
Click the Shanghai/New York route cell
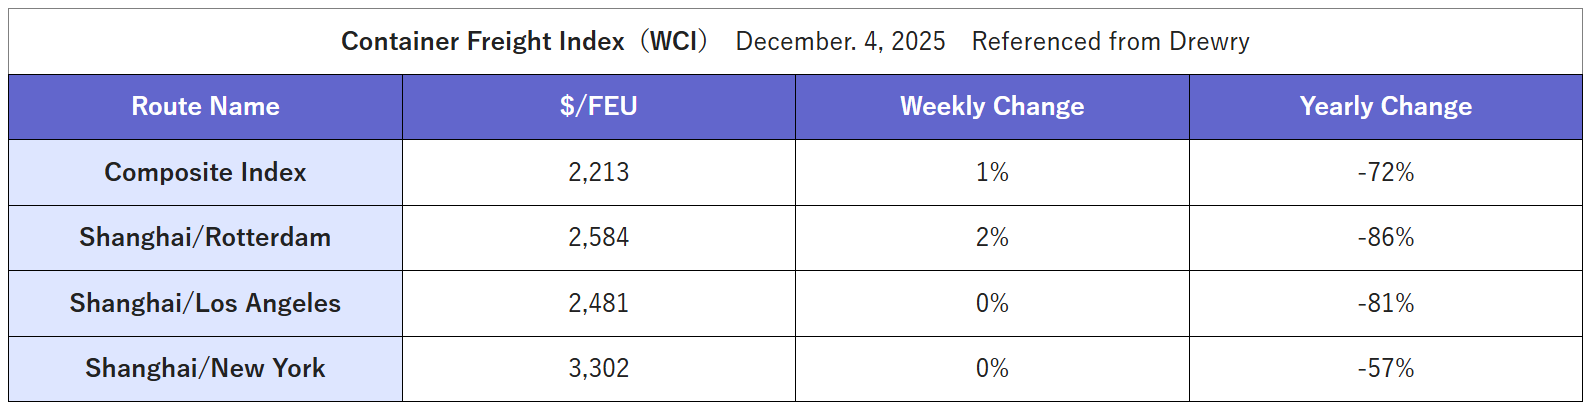click(205, 368)
